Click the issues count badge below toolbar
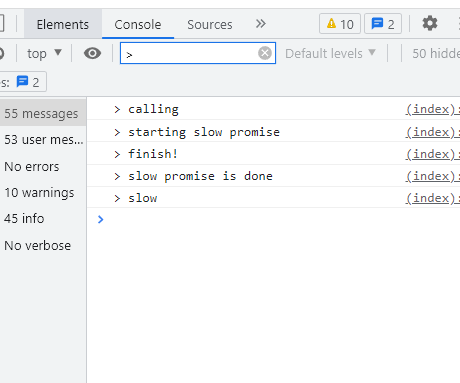The image size is (460, 383). click(23, 82)
